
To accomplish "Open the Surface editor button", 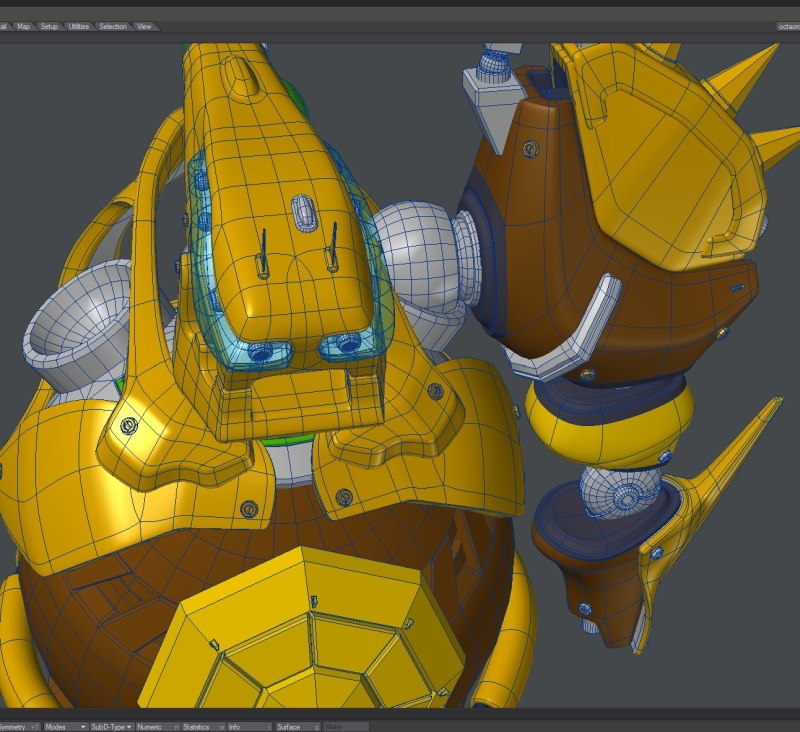I will click(x=296, y=727).
